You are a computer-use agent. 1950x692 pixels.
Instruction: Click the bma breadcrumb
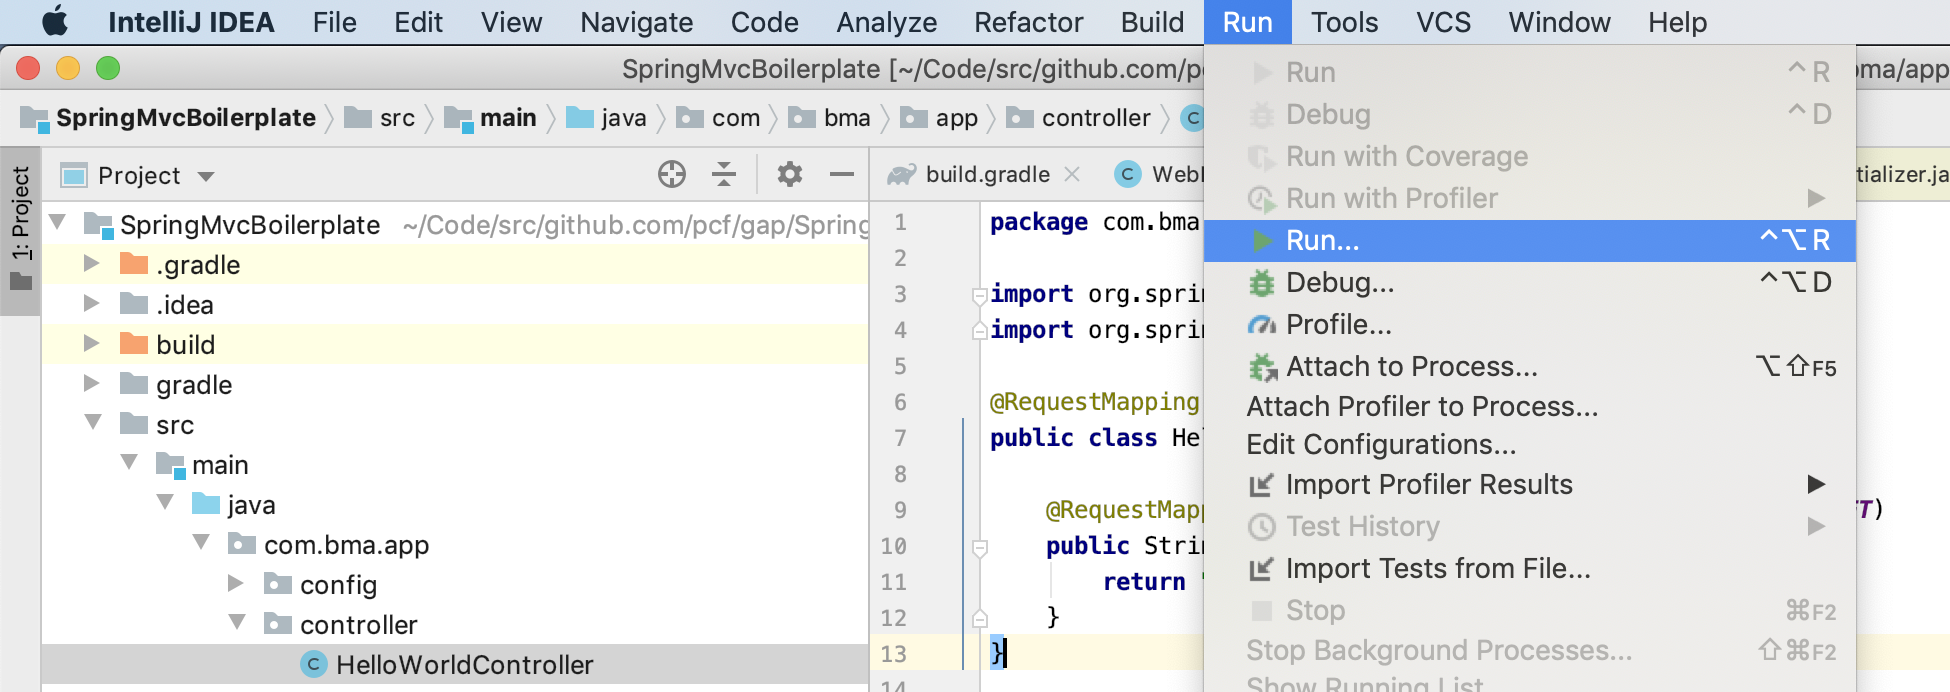coord(830,118)
